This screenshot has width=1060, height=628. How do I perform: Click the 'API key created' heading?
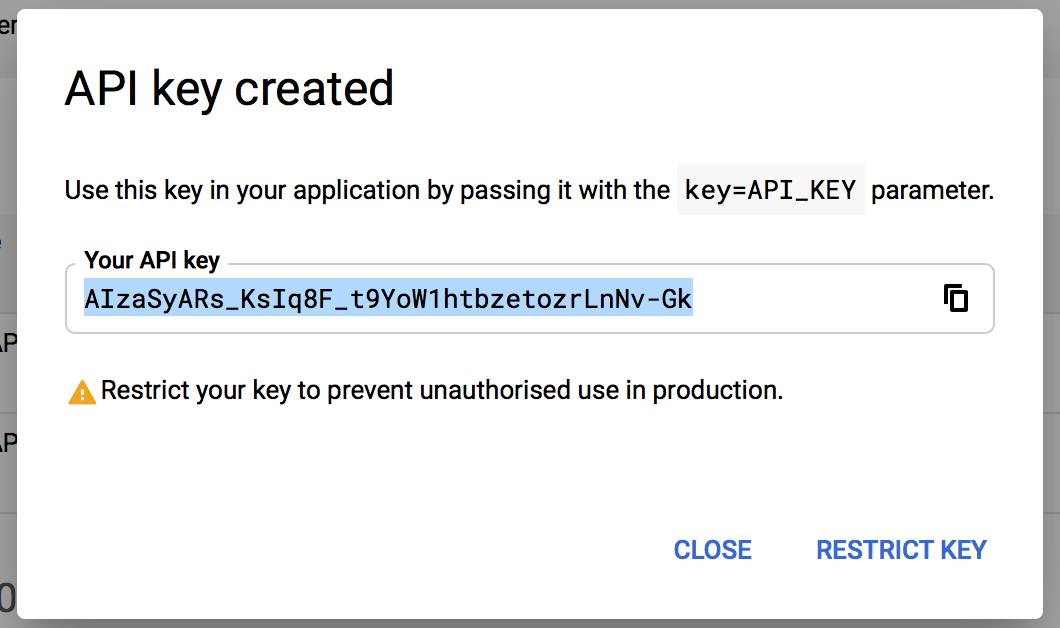[229, 89]
